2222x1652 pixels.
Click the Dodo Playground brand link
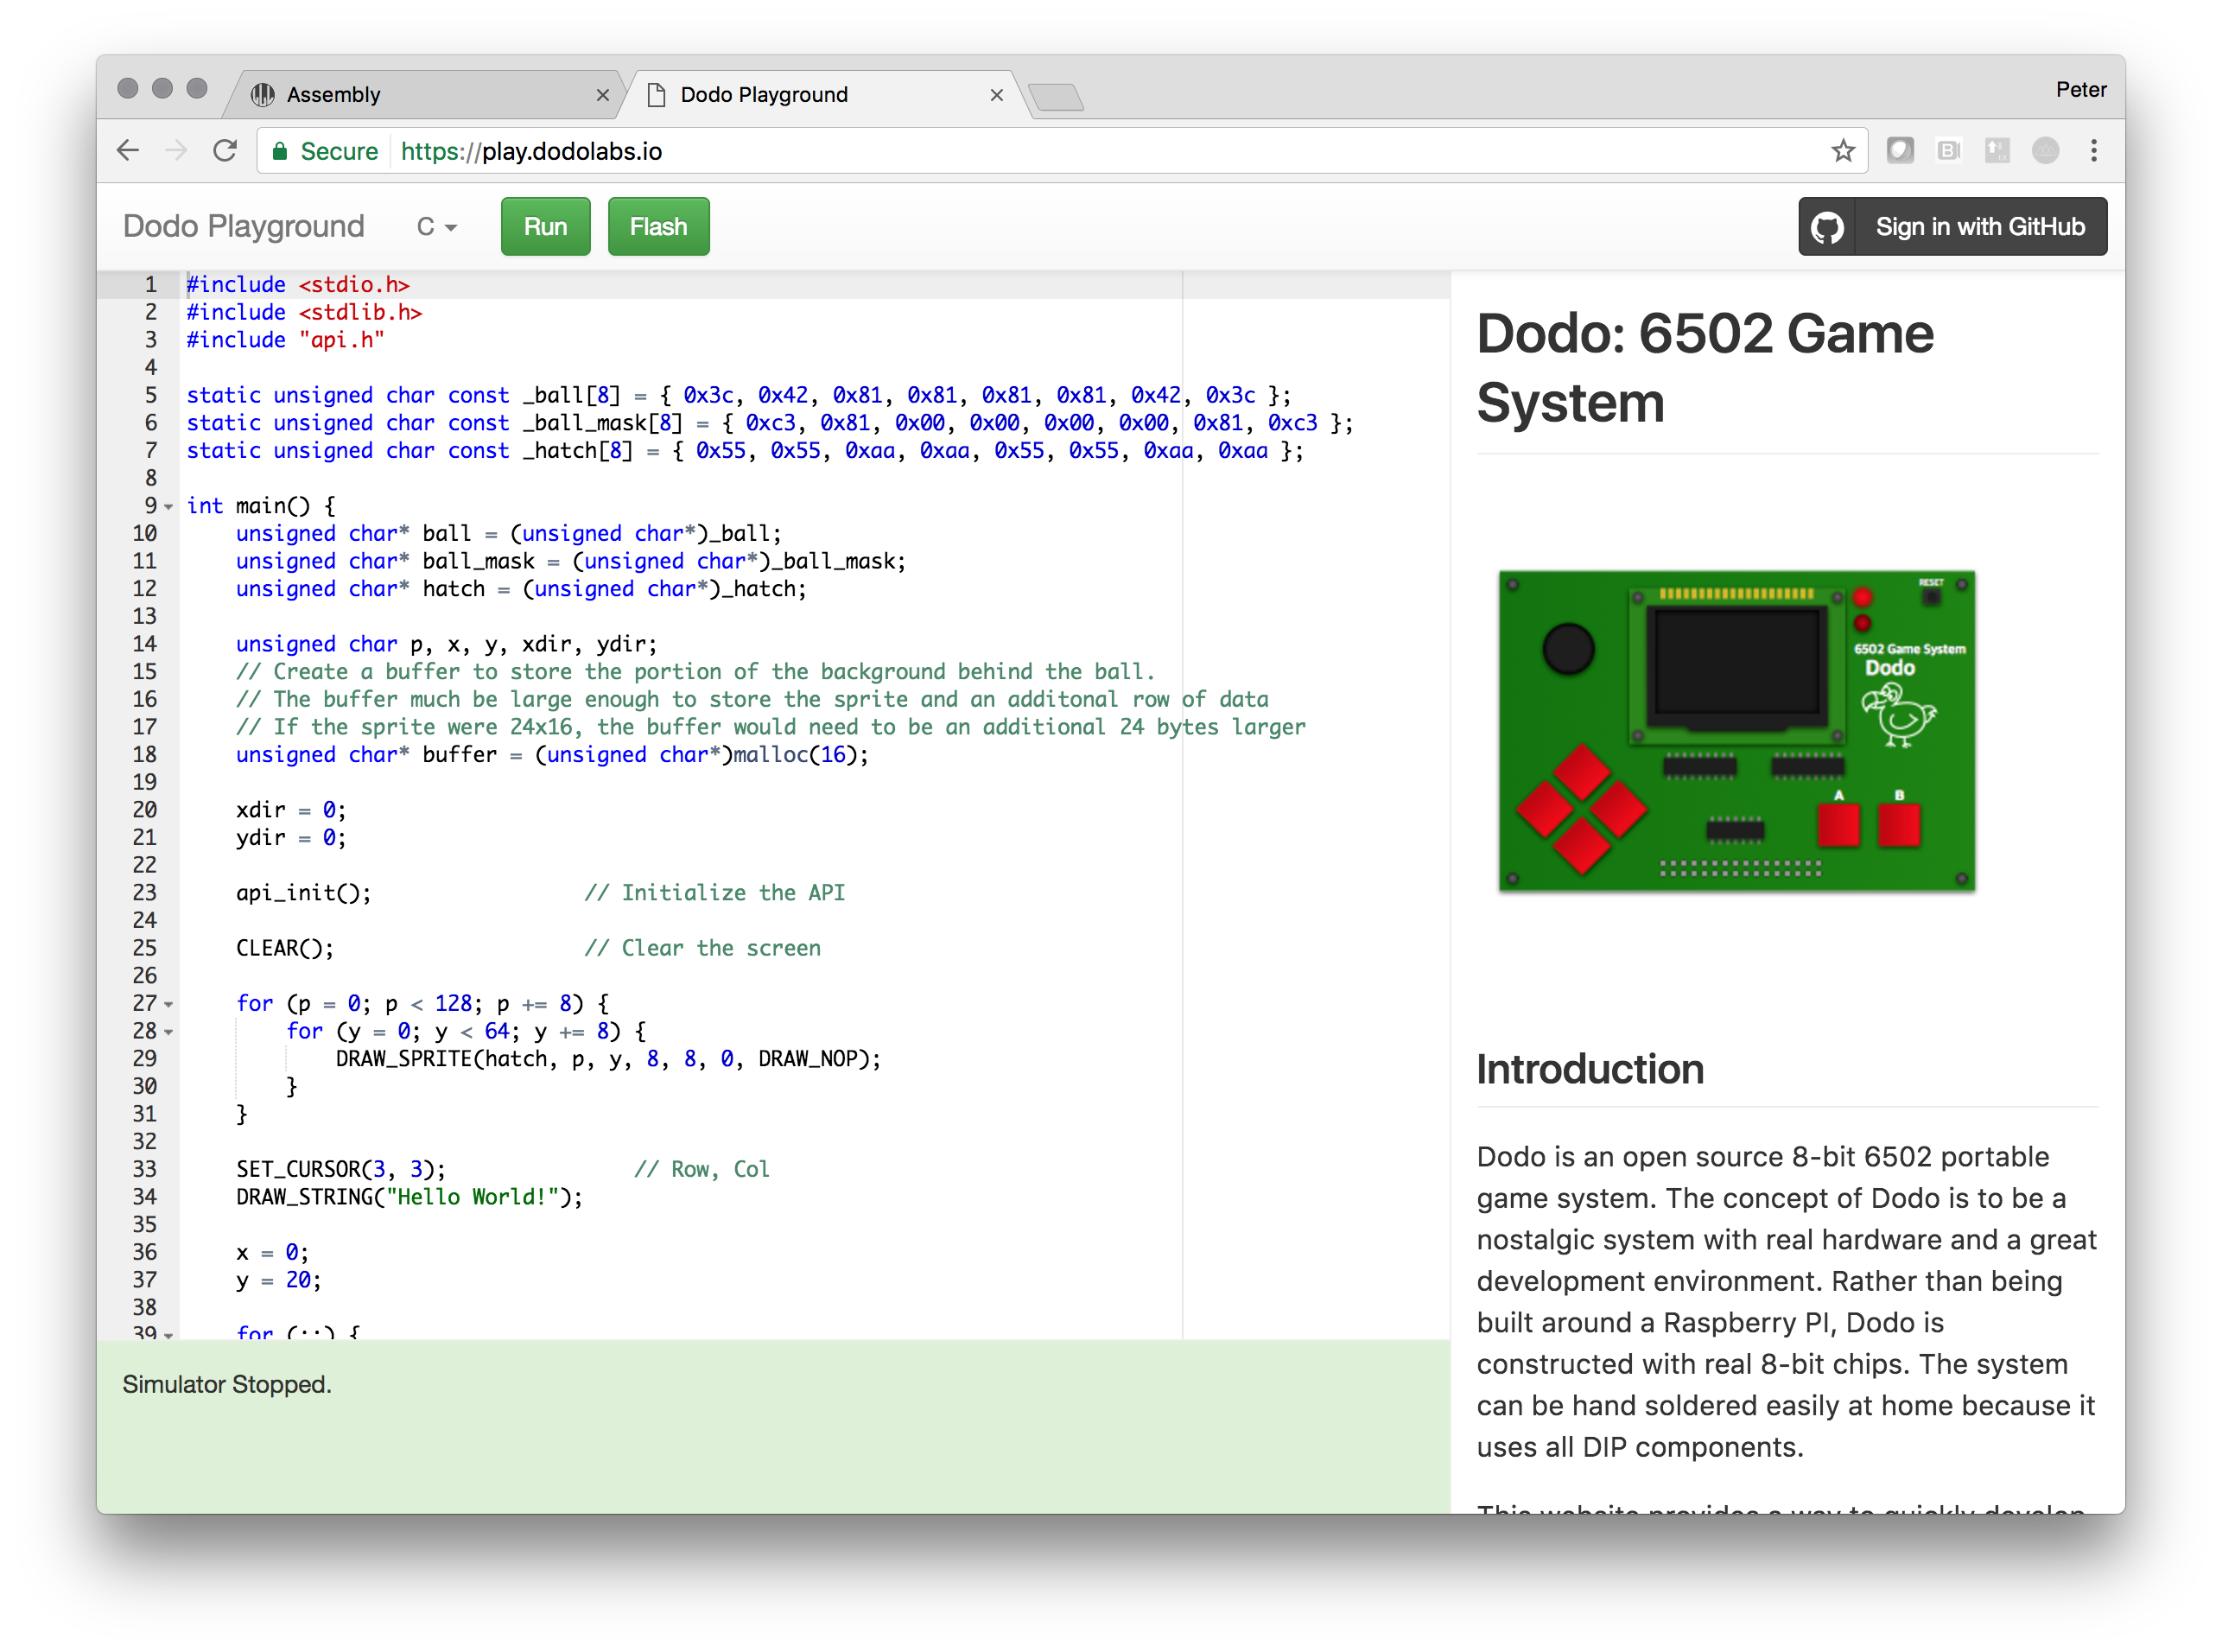(x=243, y=227)
